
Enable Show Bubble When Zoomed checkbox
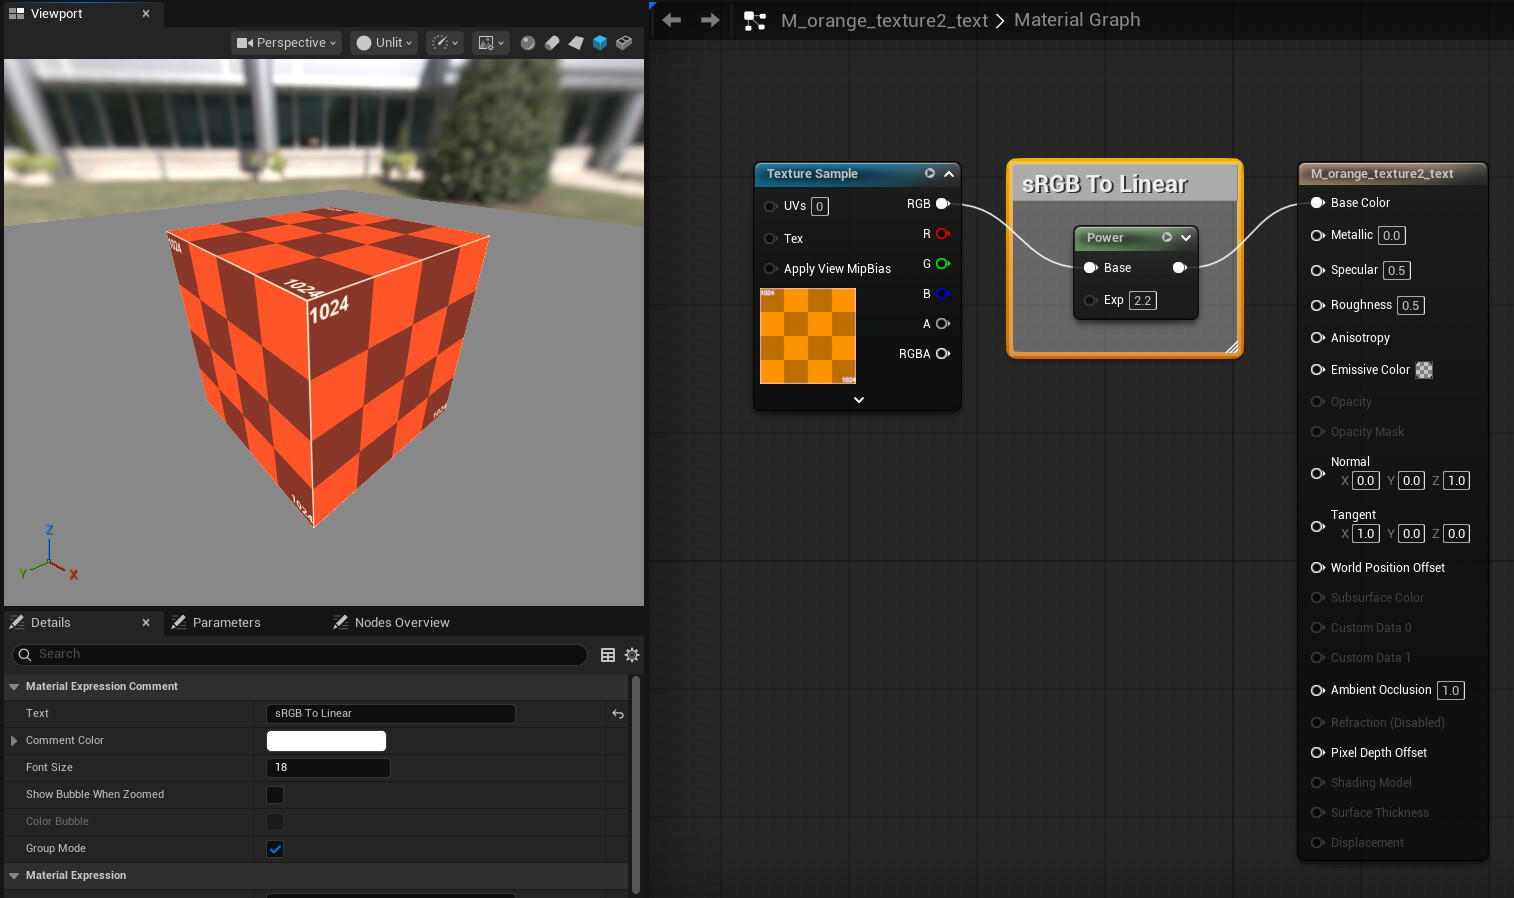pos(275,795)
